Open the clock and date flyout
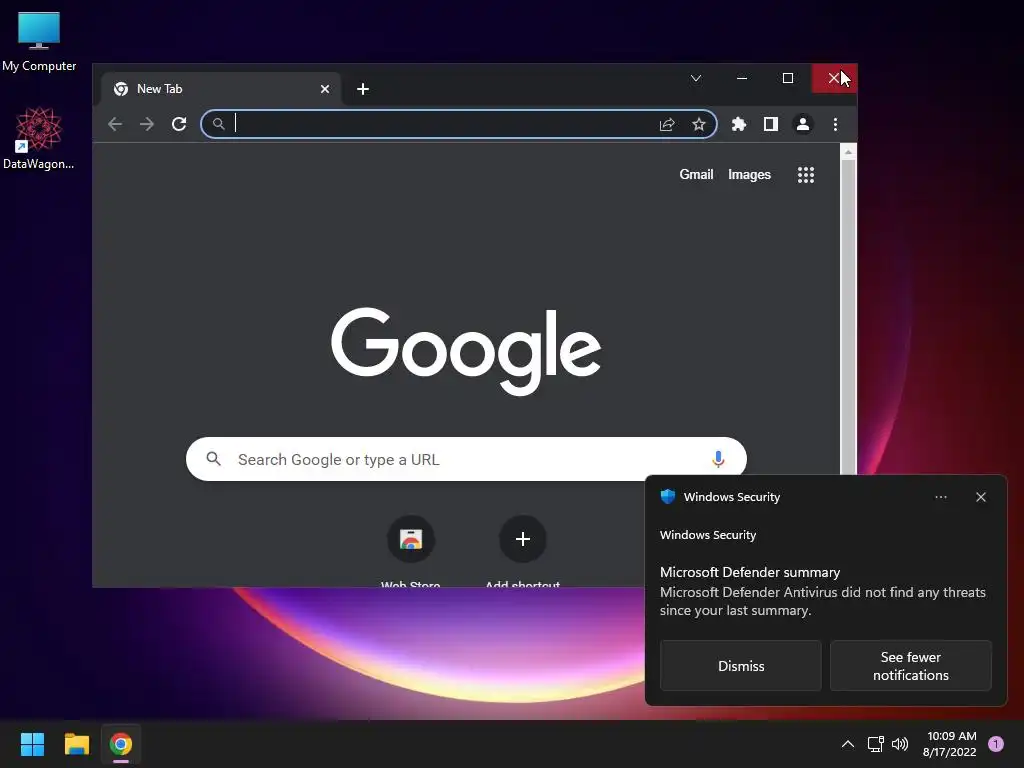1024x768 pixels. pyautogui.click(x=950, y=744)
